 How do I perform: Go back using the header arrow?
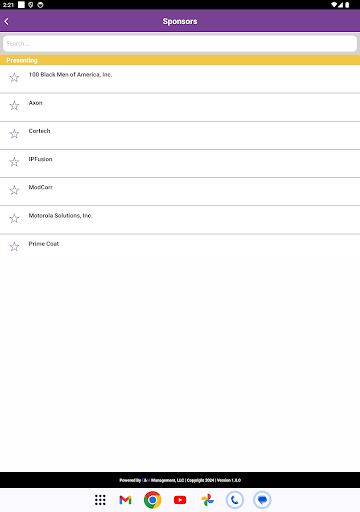tap(6, 21)
